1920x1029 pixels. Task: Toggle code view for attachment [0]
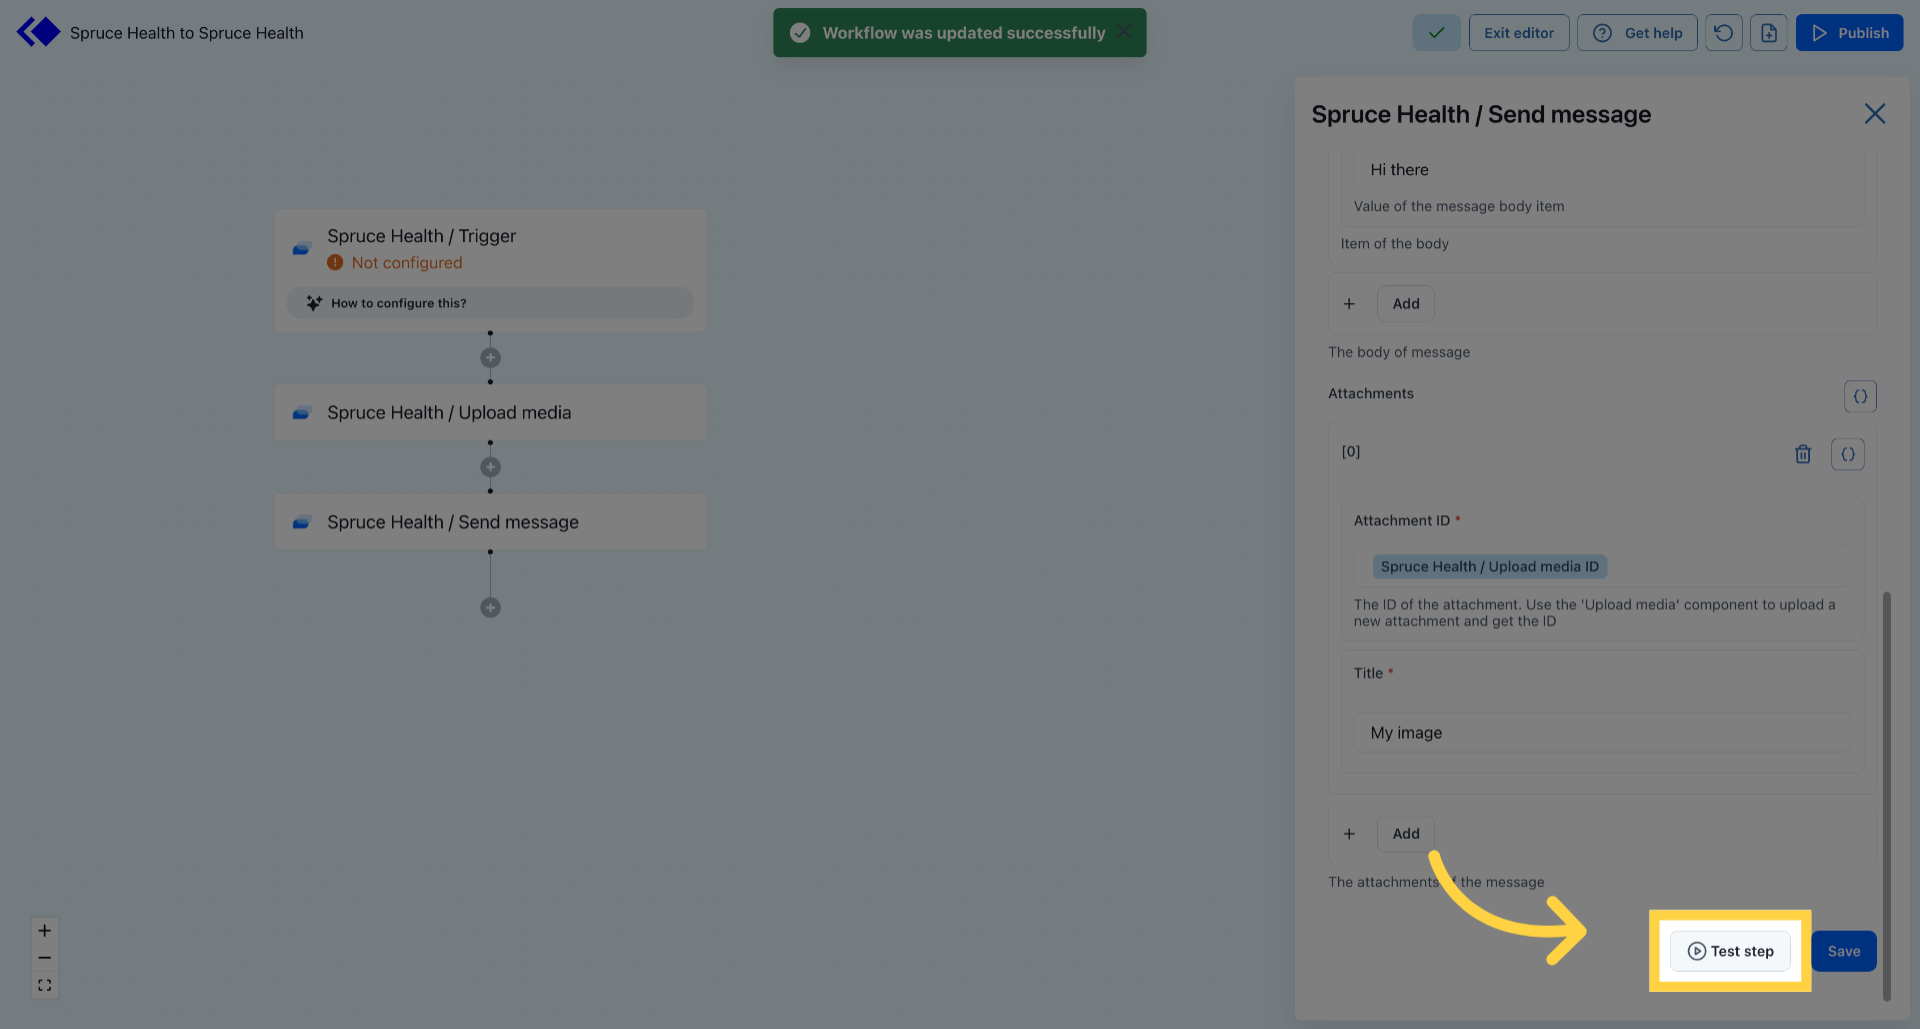pyautogui.click(x=1848, y=454)
